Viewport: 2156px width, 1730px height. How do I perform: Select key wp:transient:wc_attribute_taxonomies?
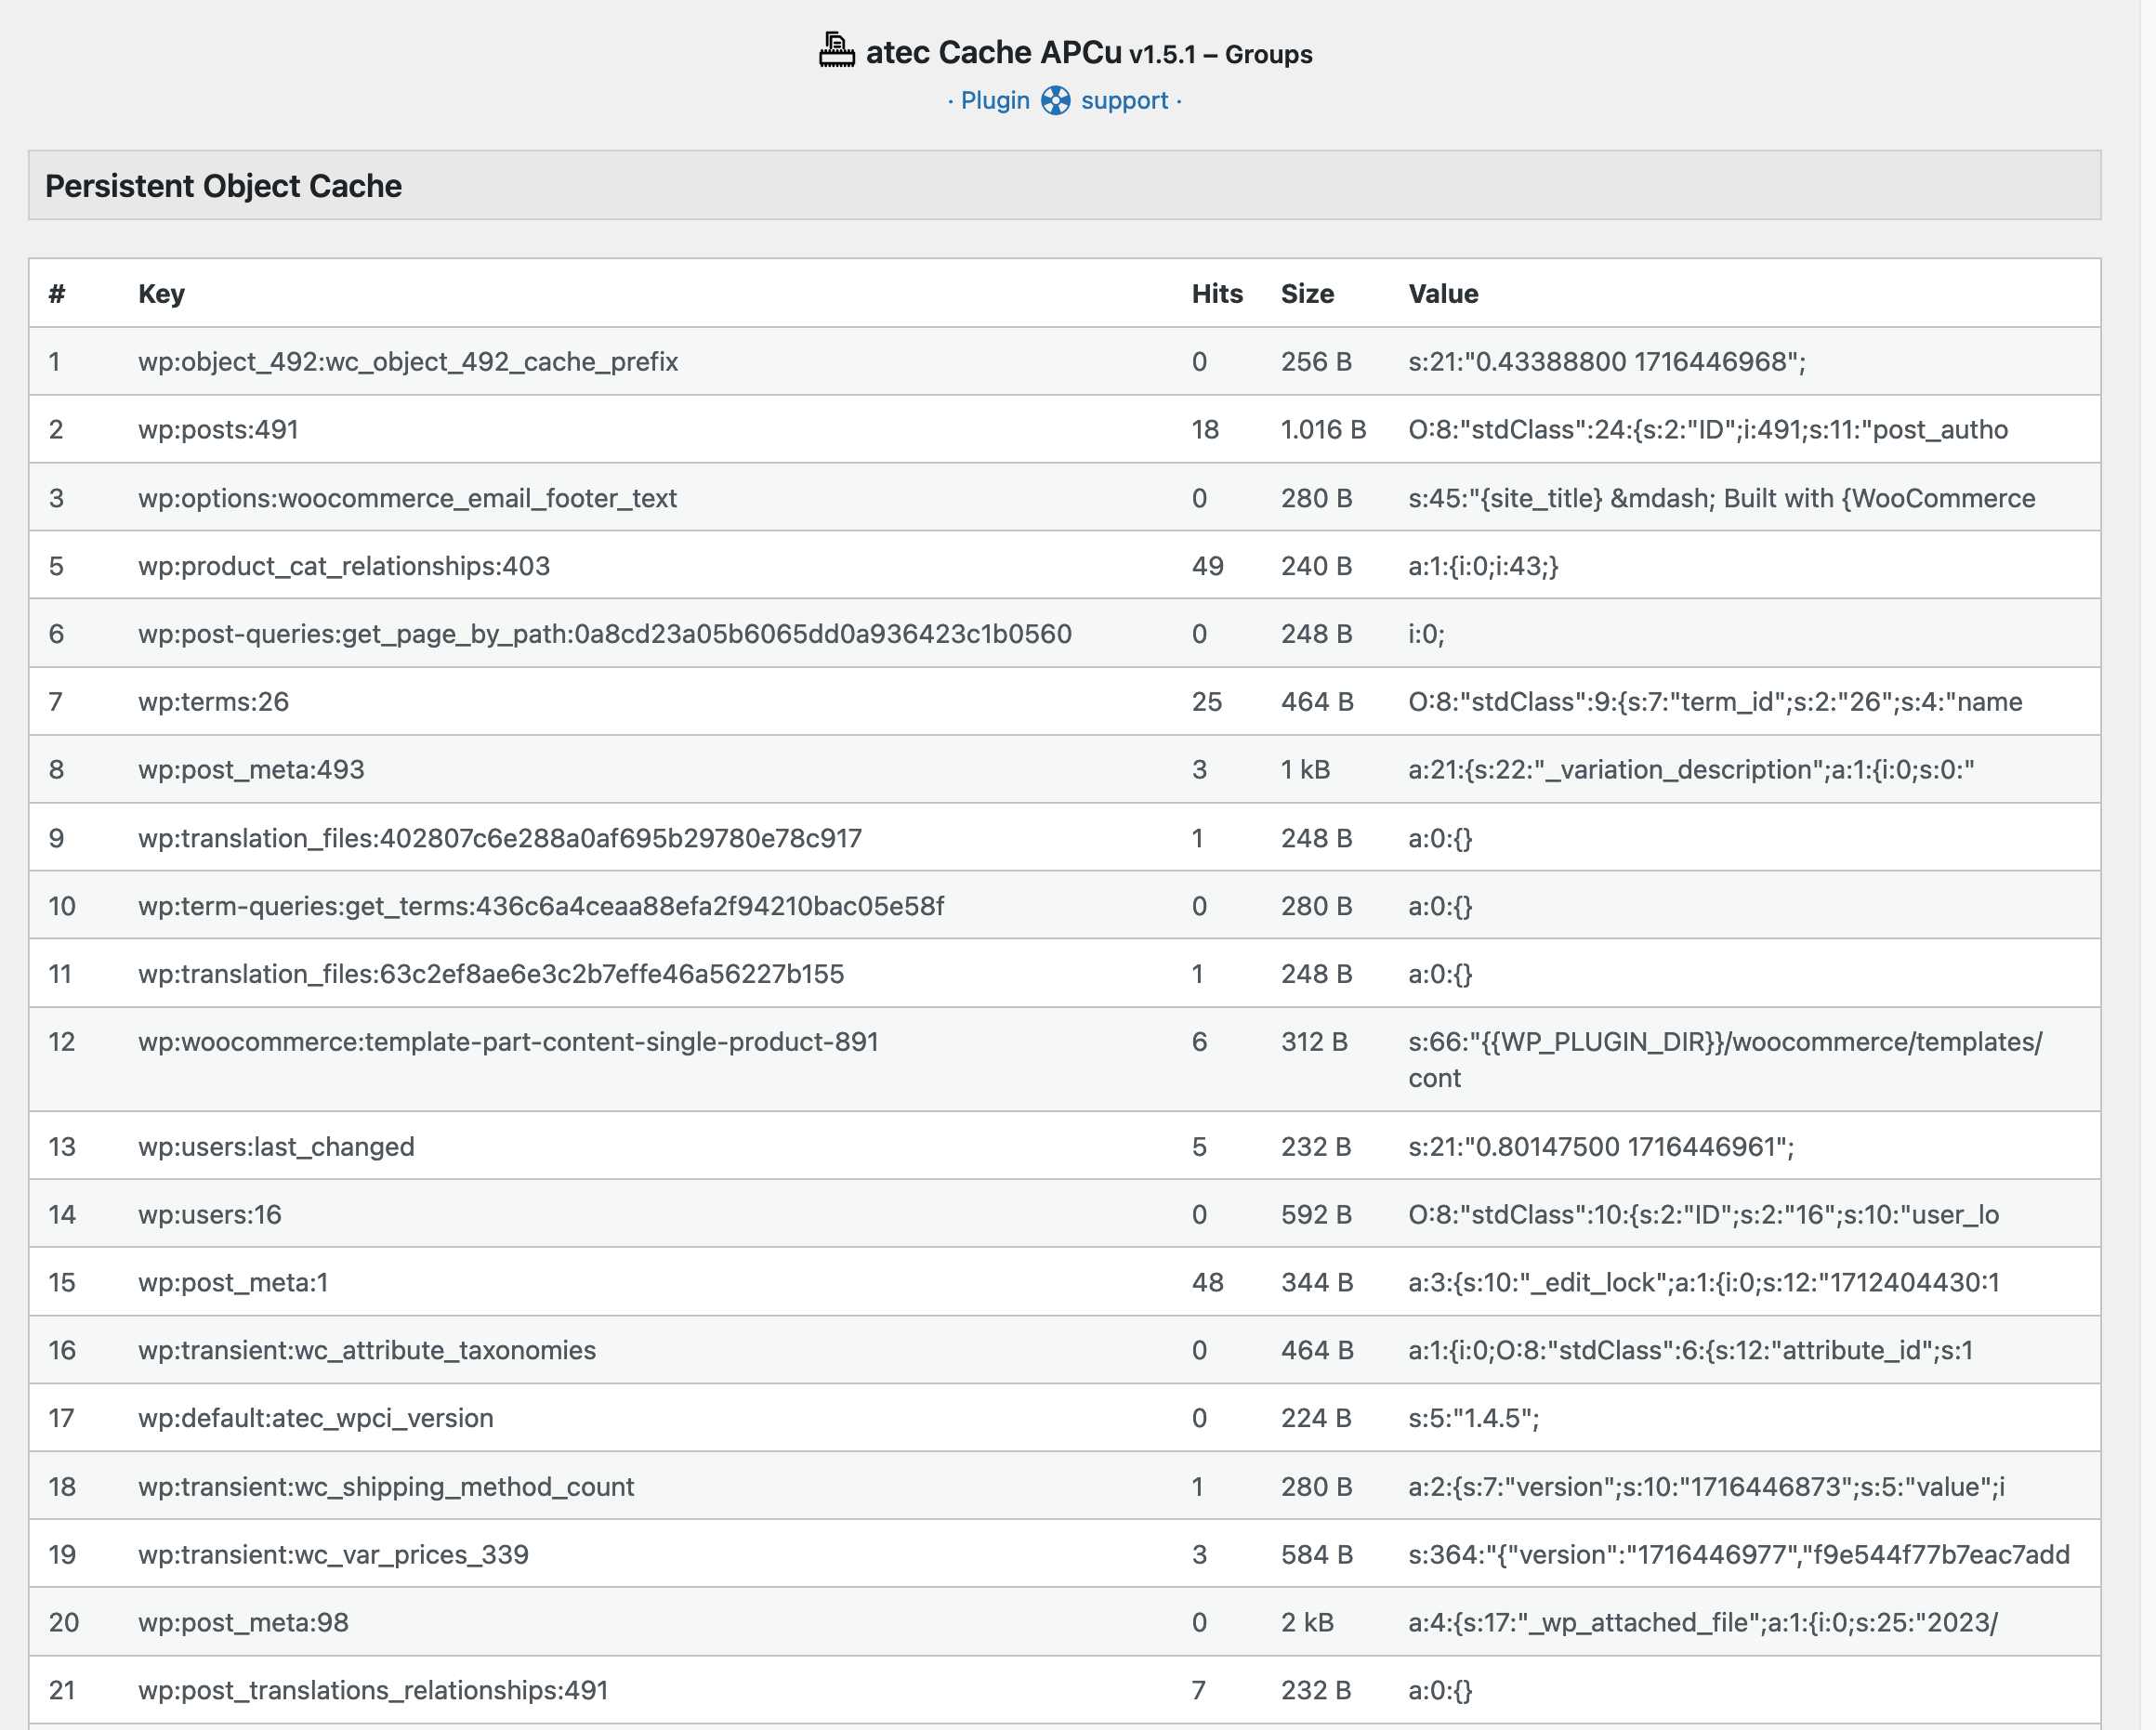(367, 1351)
